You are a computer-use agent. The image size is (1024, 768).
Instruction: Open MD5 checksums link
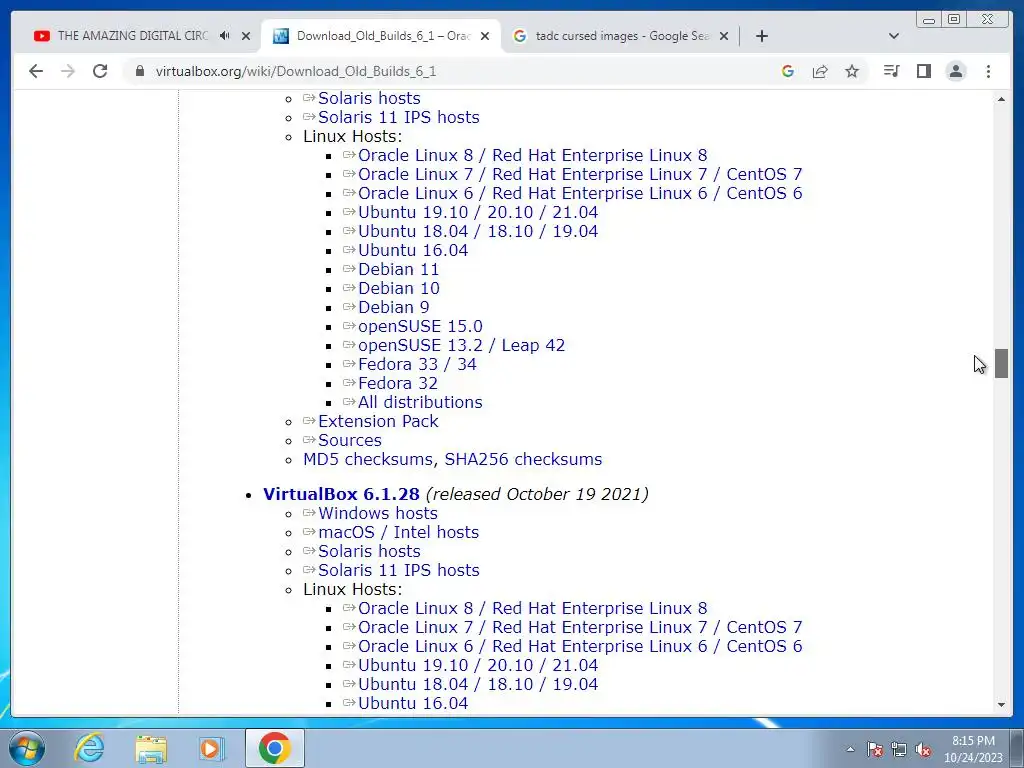coord(368,459)
